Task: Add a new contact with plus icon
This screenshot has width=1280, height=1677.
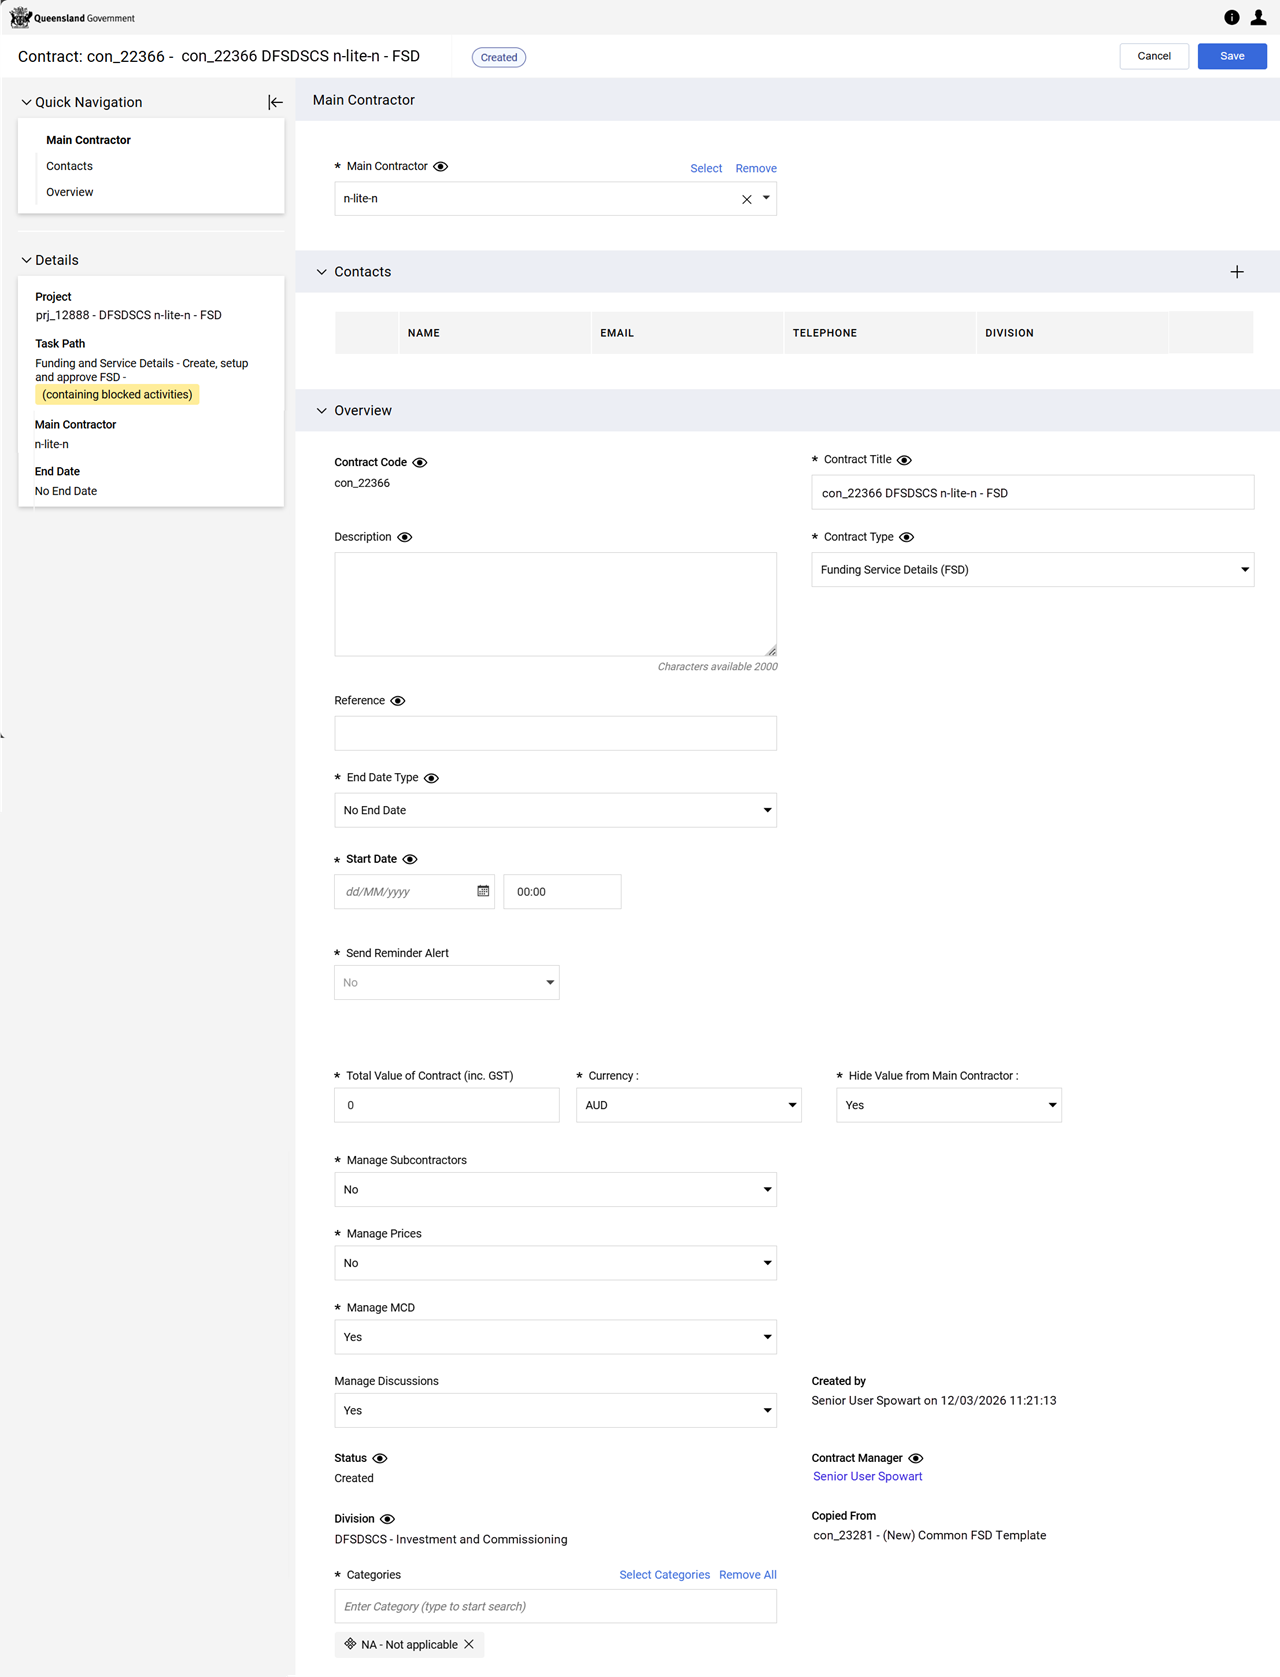Action: 1237,272
